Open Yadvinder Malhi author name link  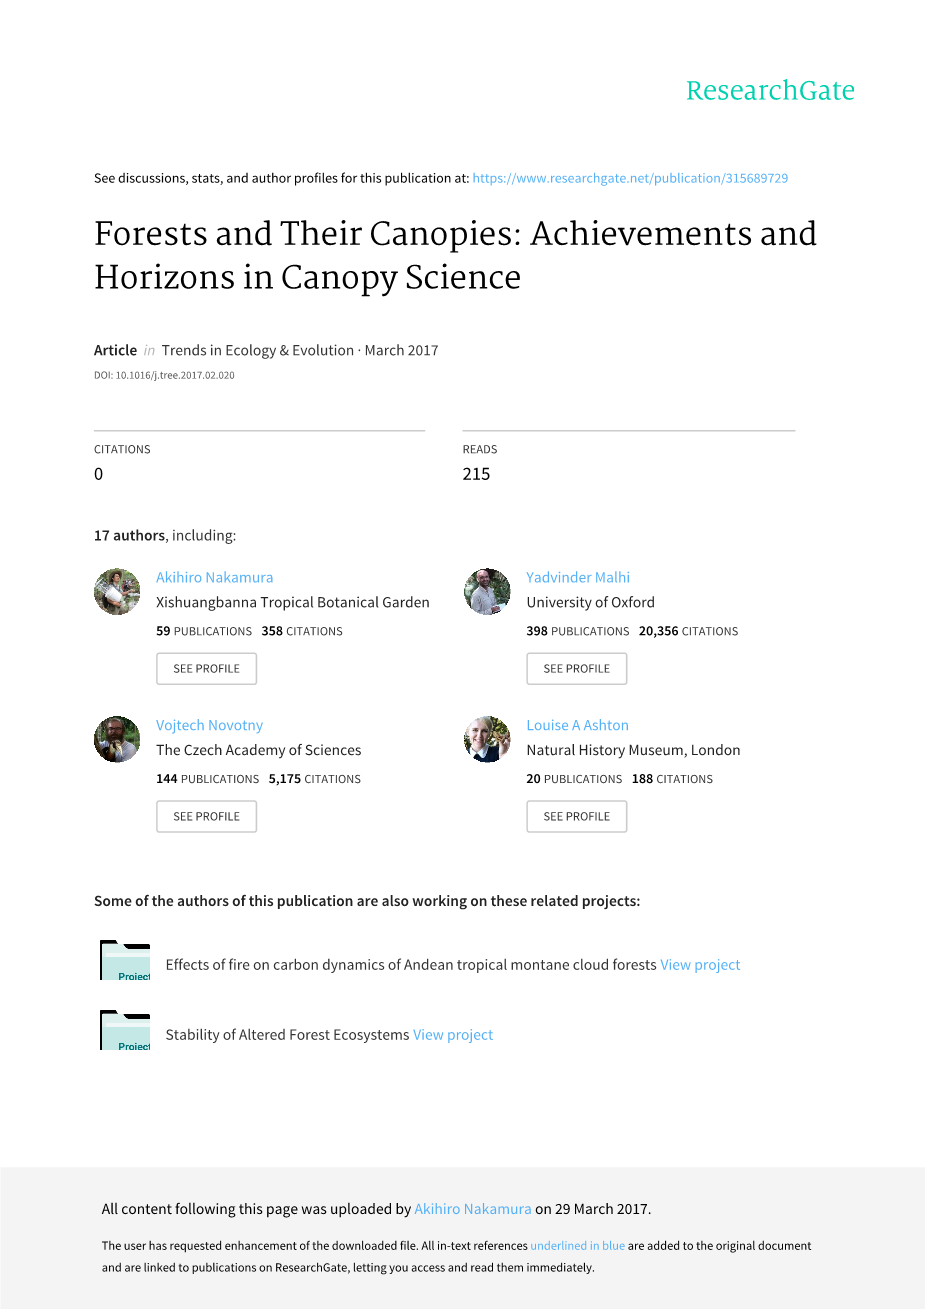[578, 577]
